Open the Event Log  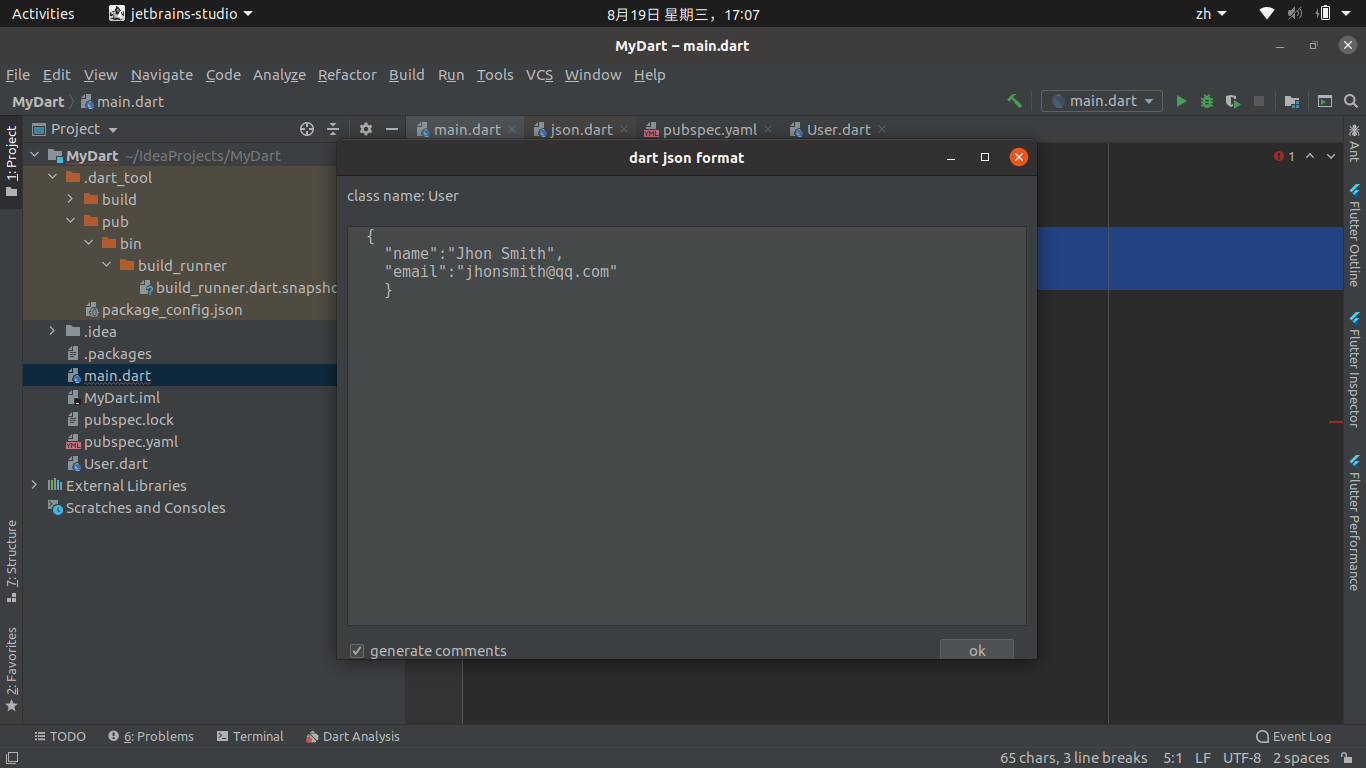point(1293,737)
